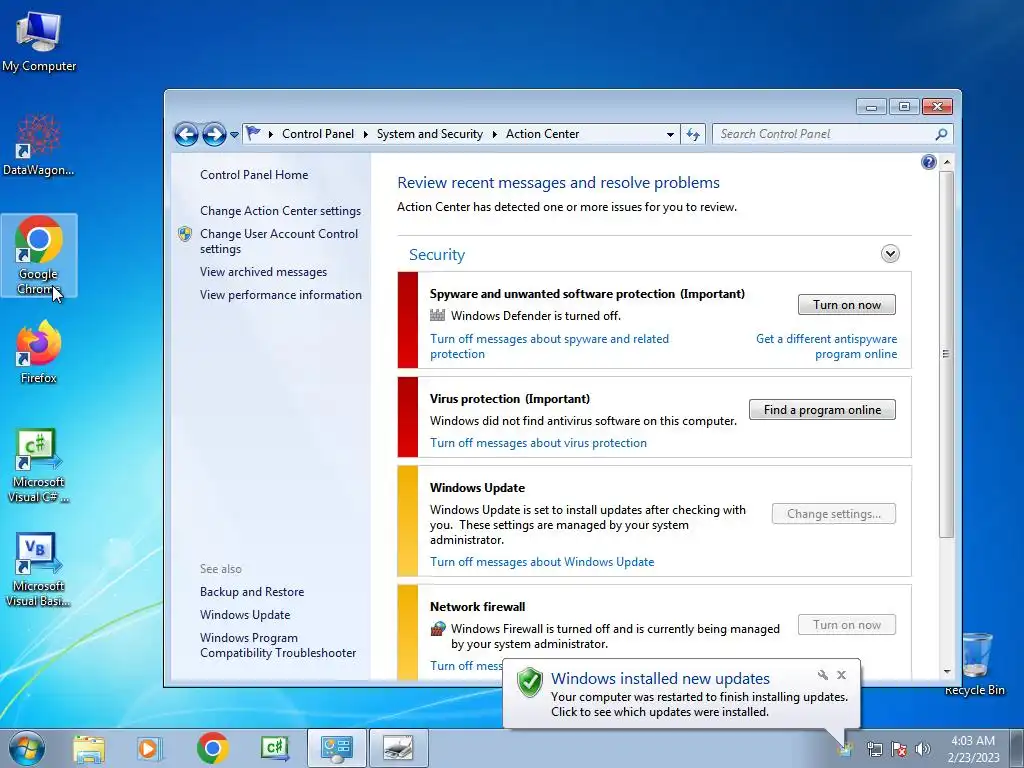Click the search magnifier icon
The width and height of the screenshot is (1024, 768).
click(x=941, y=134)
